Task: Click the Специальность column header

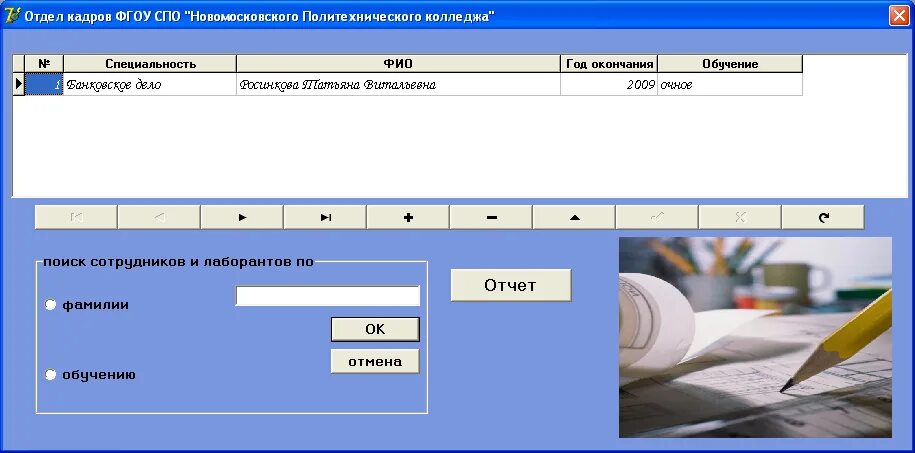Action: [x=150, y=64]
